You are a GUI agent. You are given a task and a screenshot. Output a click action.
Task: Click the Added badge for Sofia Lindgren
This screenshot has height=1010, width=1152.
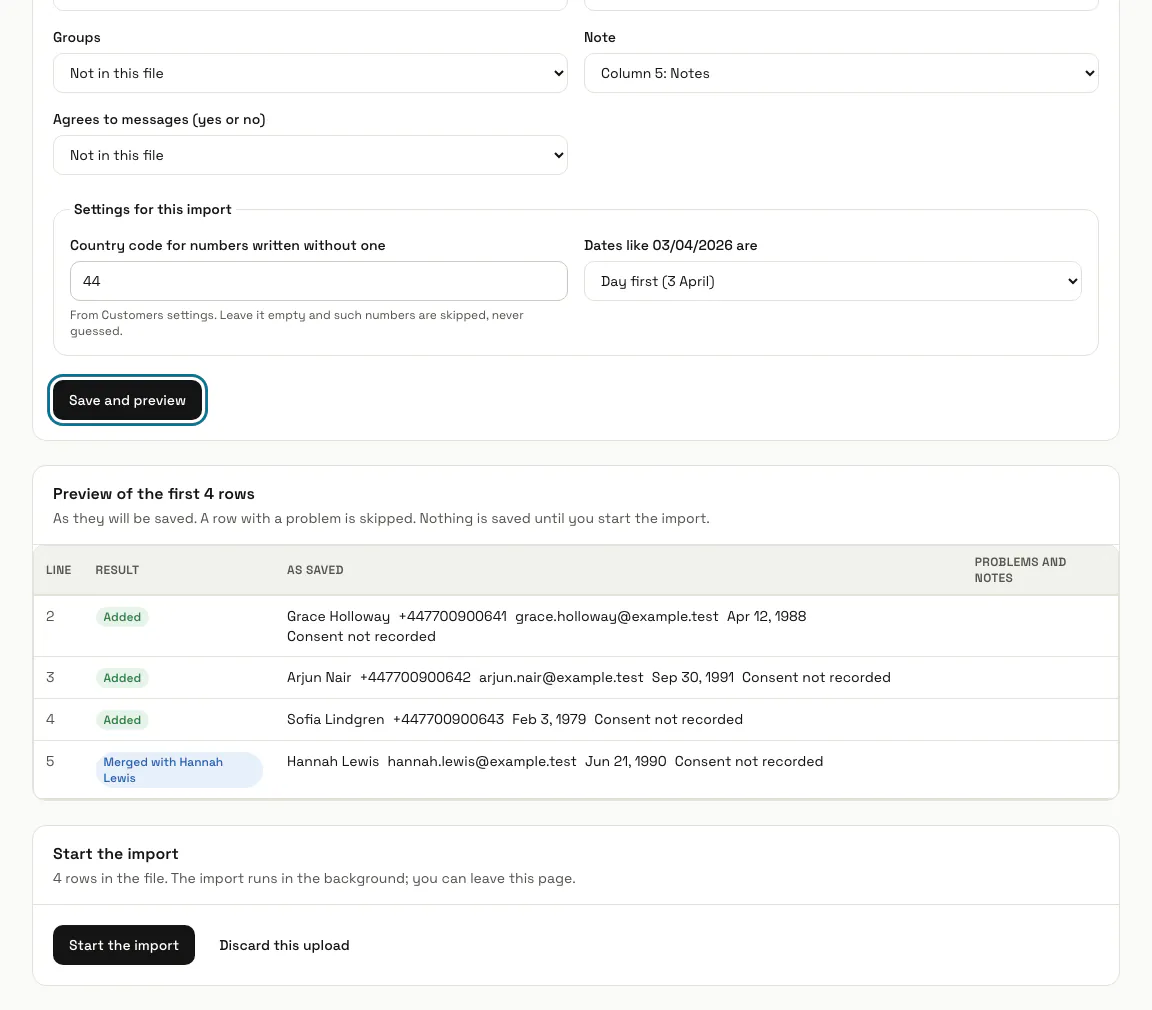pos(122,720)
